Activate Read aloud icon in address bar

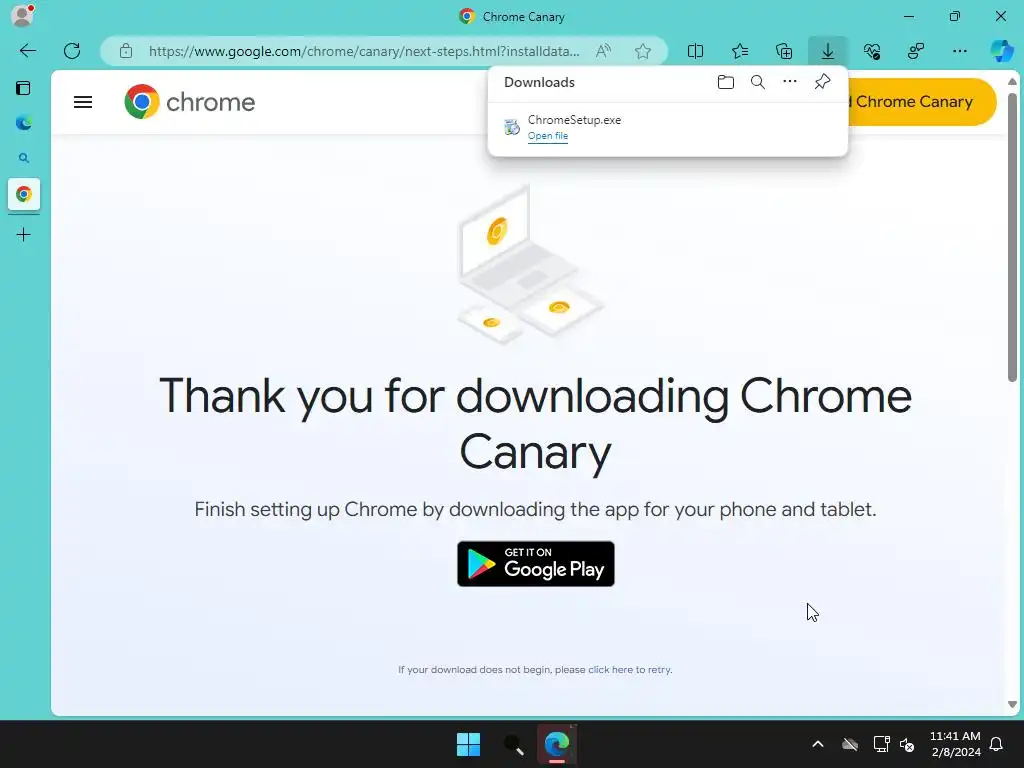pyautogui.click(x=603, y=51)
